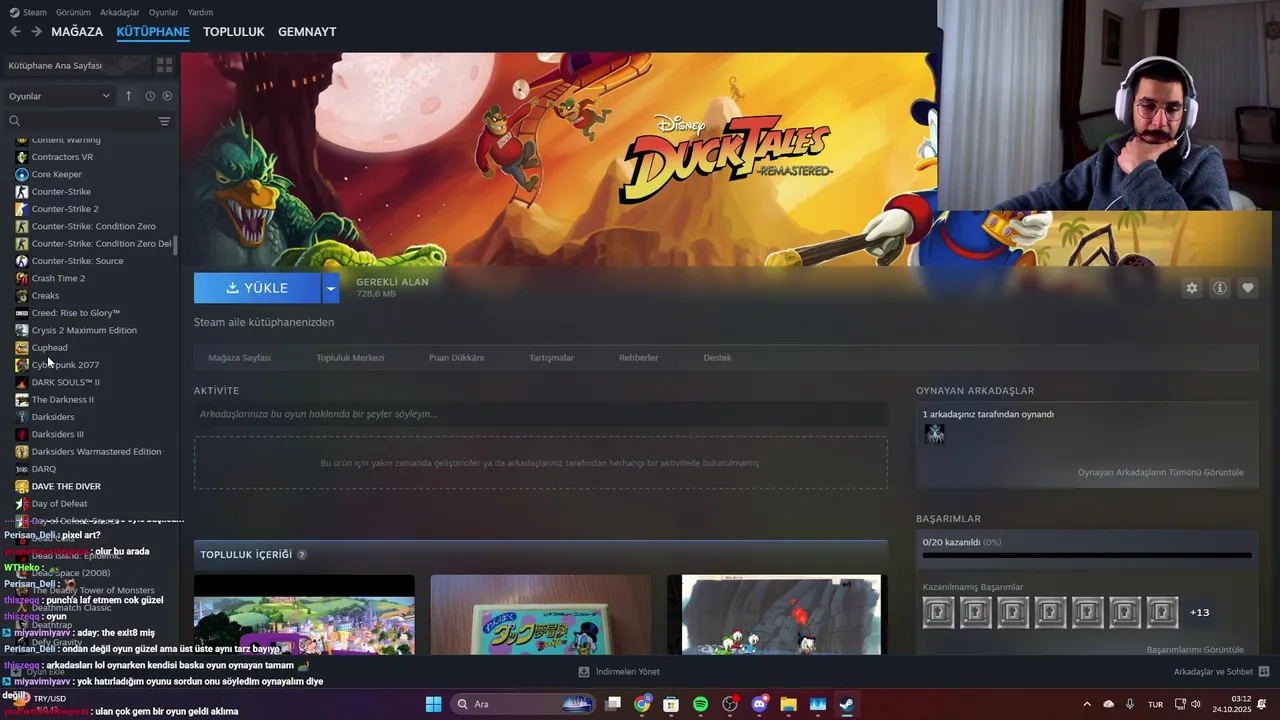Click the YÜKLE install button
This screenshot has width=1280, height=720.
[x=257, y=288]
